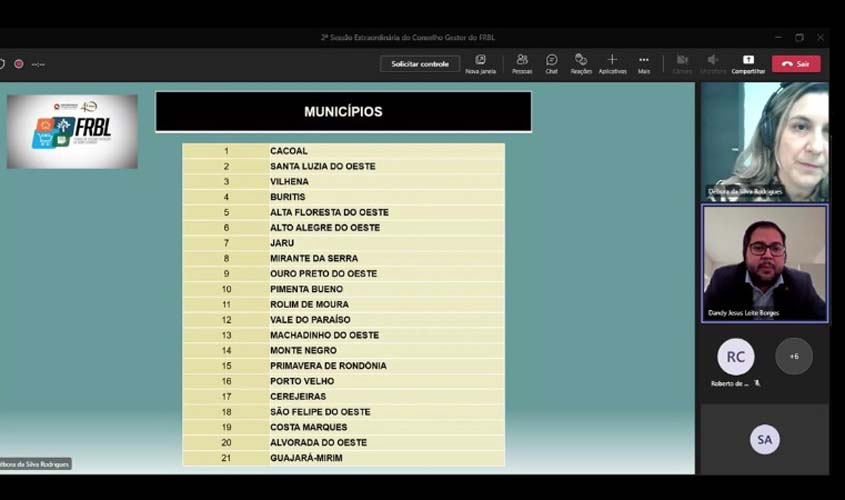Click the meeting timer display

(x=38, y=65)
